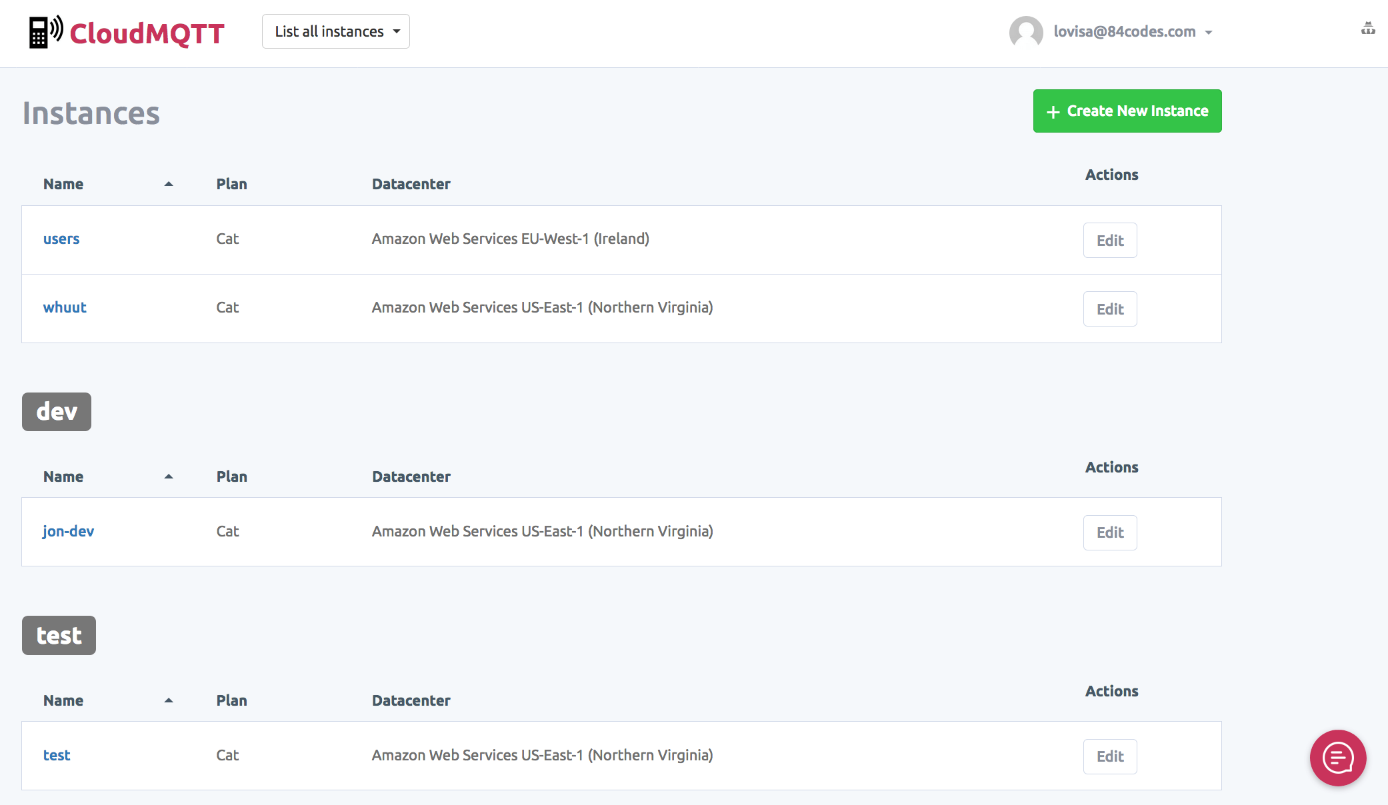Edit the users instance
The width and height of the screenshot is (1388, 805).
(x=1110, y=241)
